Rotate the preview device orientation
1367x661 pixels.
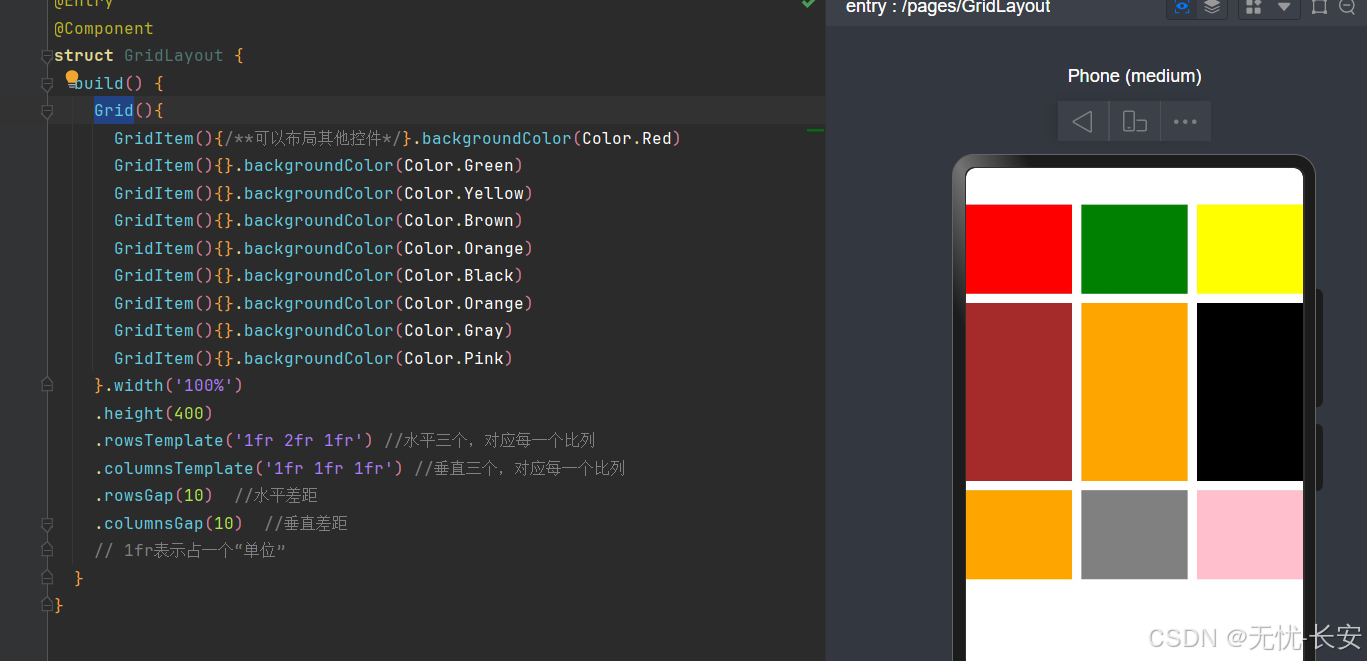pyautogui.click(x=1135, y=121)
